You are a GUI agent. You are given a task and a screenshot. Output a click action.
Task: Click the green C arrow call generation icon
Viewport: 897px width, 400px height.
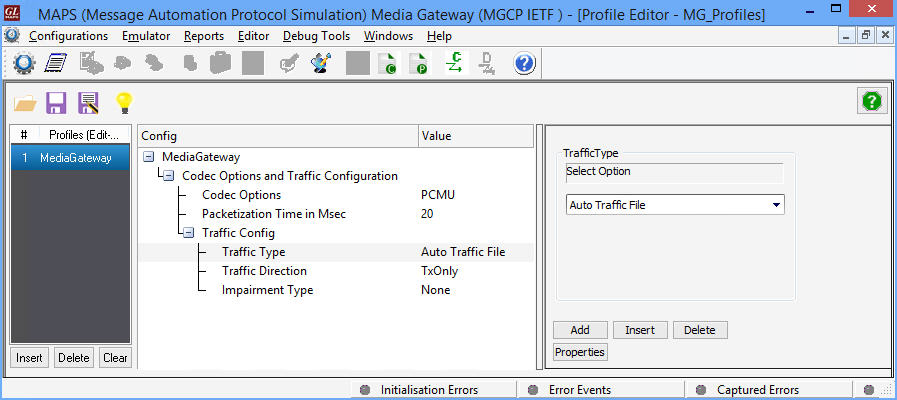coord(455,63)
